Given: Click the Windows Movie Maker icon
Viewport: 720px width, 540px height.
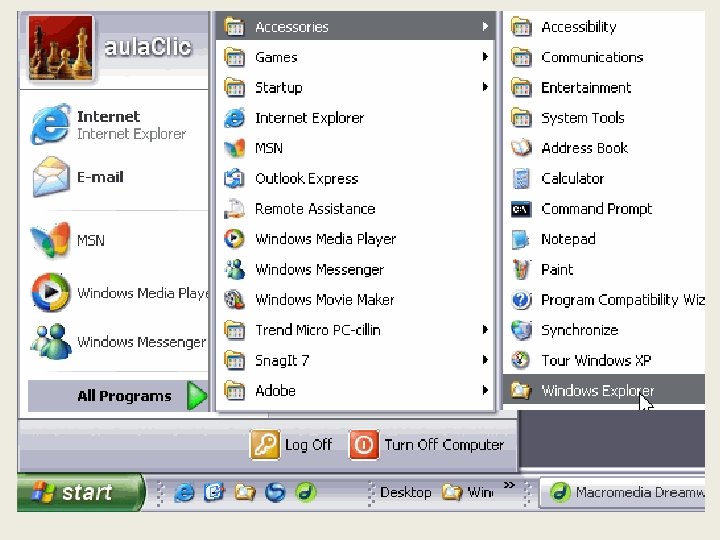Looking at the screenshot, I should coord(234,299).
